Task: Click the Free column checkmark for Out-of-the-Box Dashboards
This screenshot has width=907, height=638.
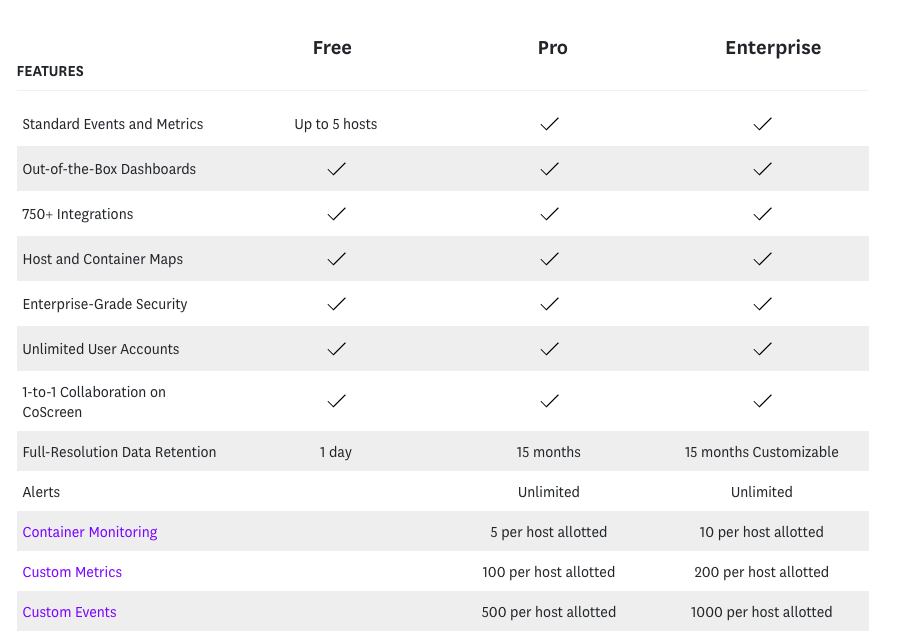Action: click(337, 169)
